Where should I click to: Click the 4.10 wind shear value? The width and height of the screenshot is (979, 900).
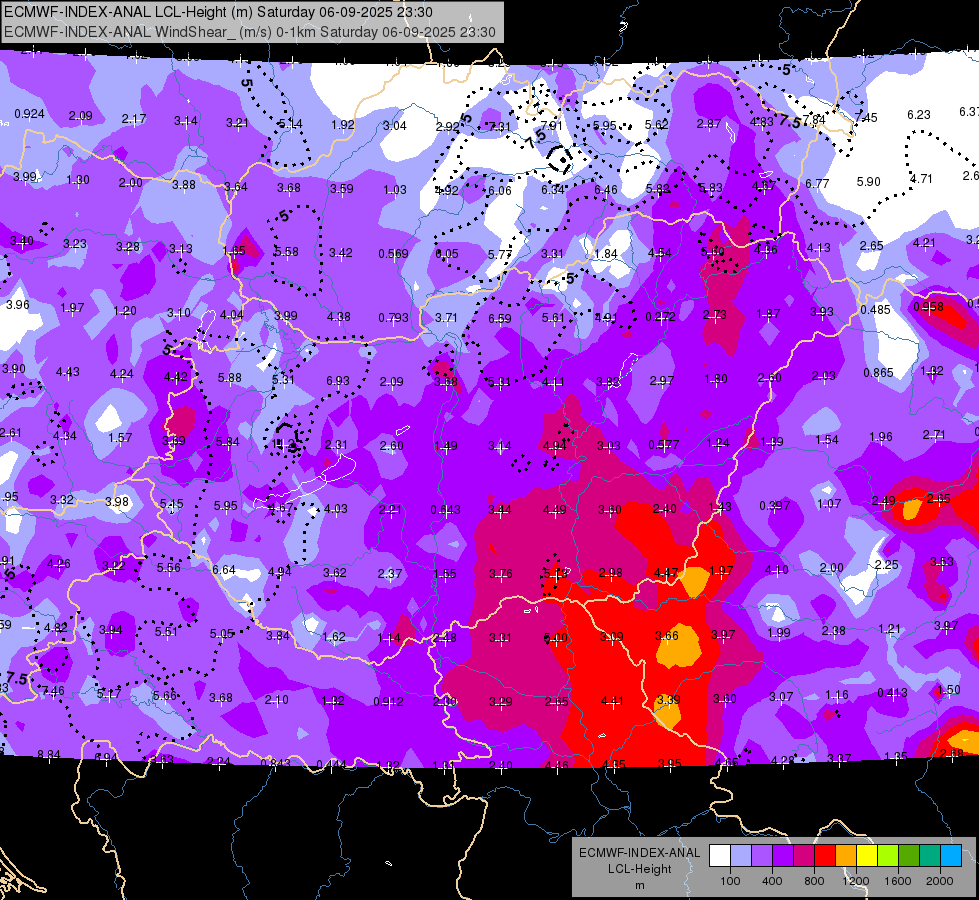(777, 570)
